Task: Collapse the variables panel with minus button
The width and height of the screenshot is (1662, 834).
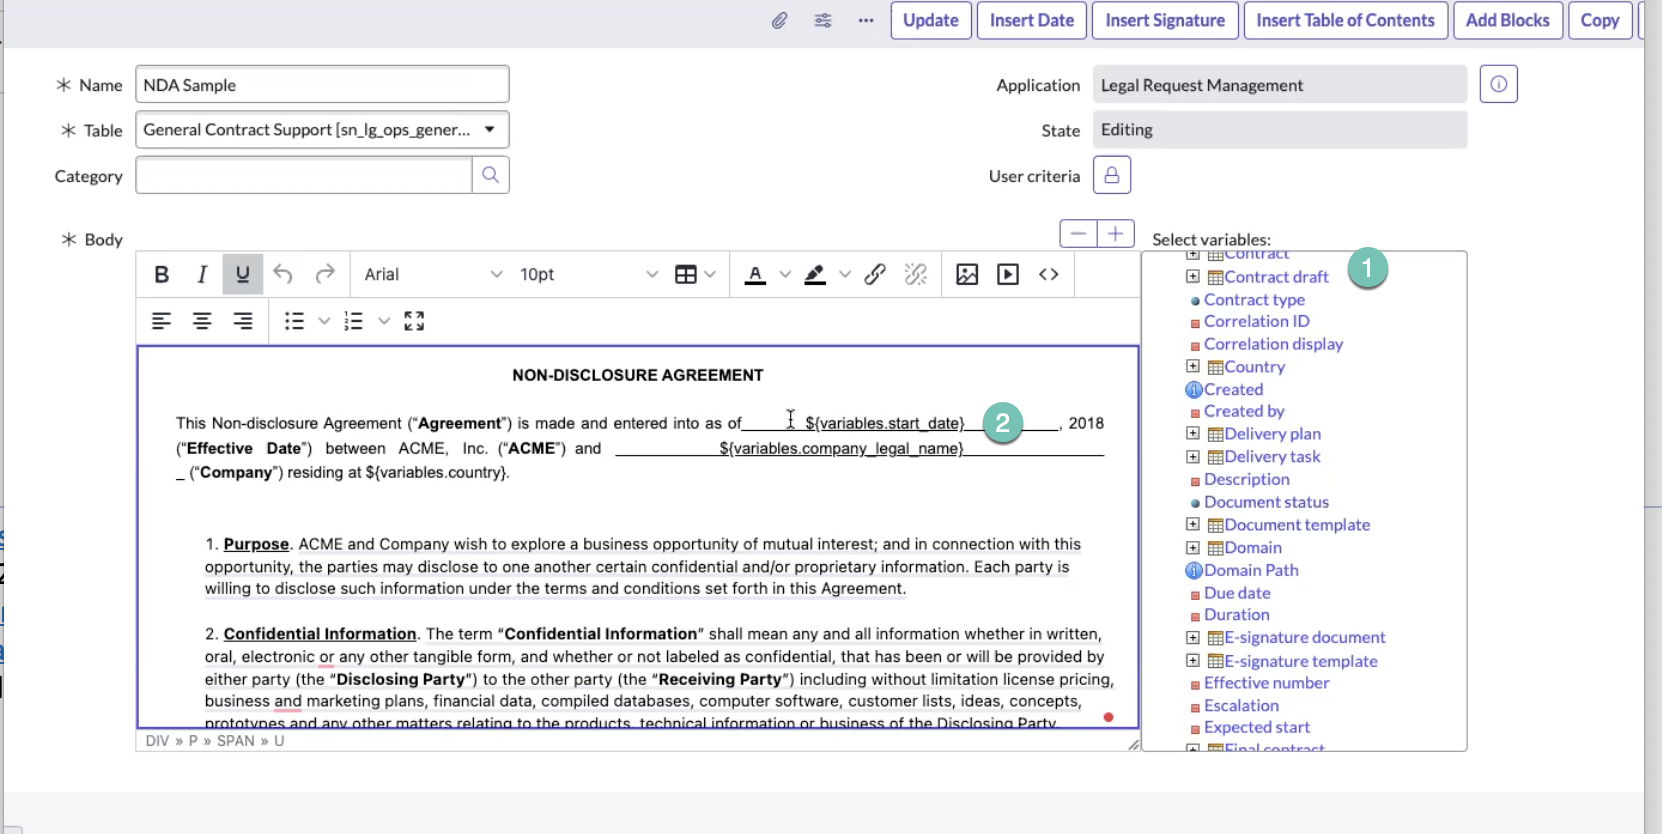Action: (1078, 234)
